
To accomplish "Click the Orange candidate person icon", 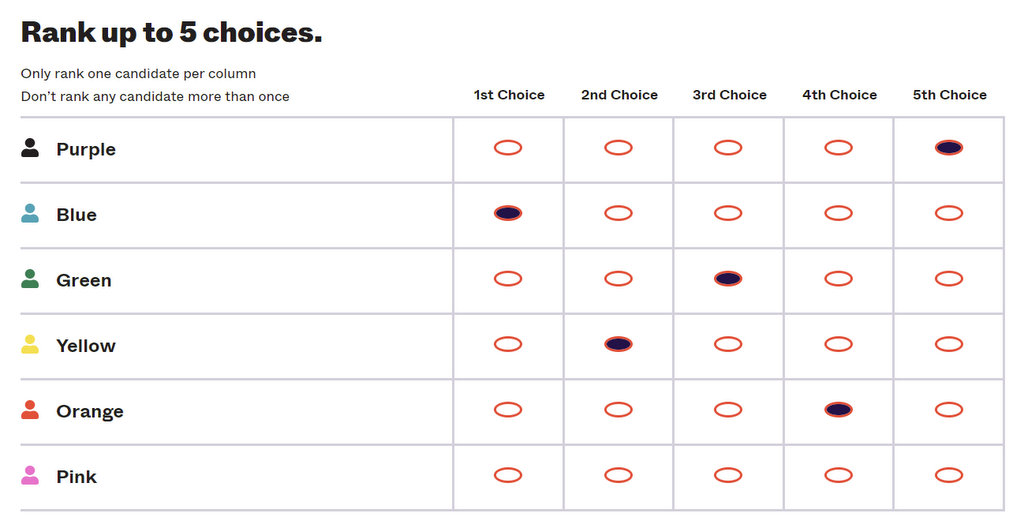I will (x=30, y=410).
